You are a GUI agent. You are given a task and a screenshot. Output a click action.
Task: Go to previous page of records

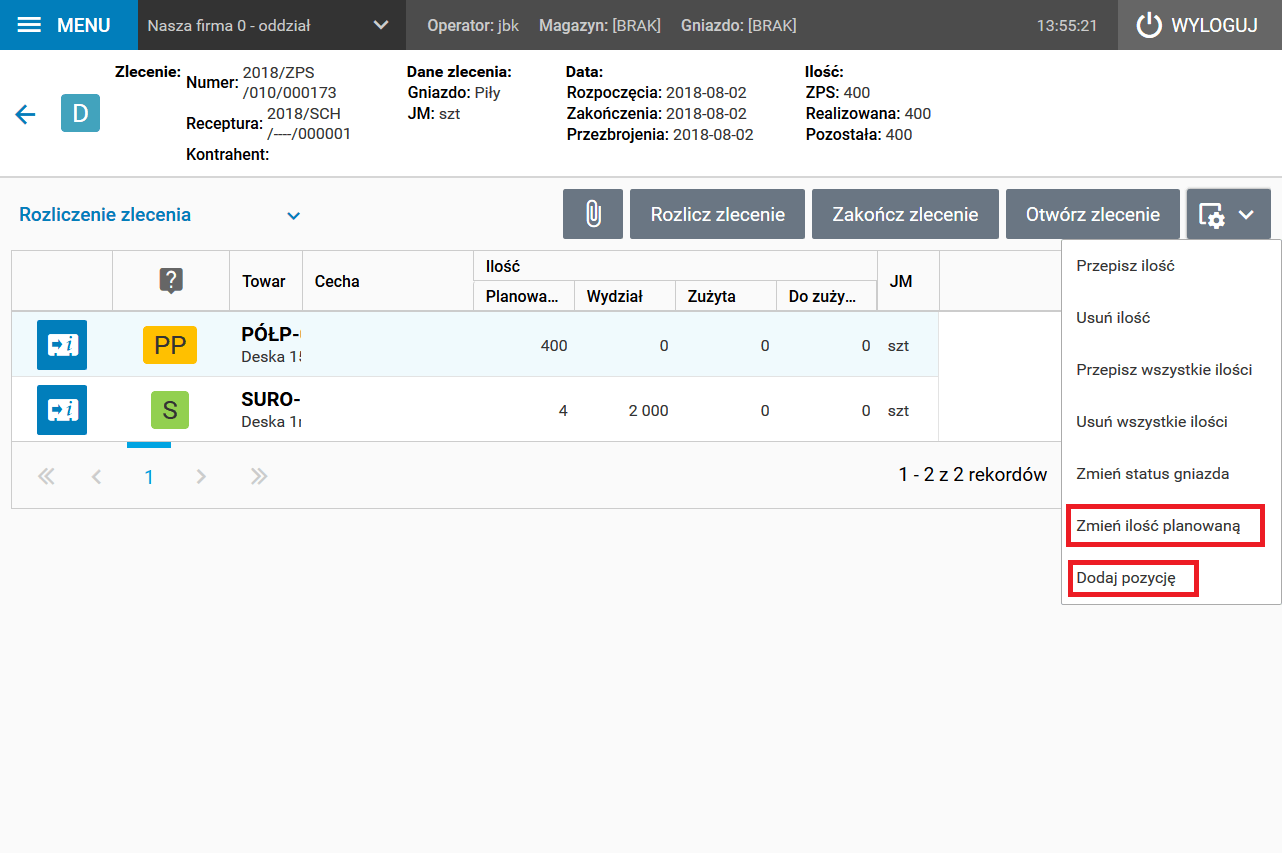(x=97, y=476)
